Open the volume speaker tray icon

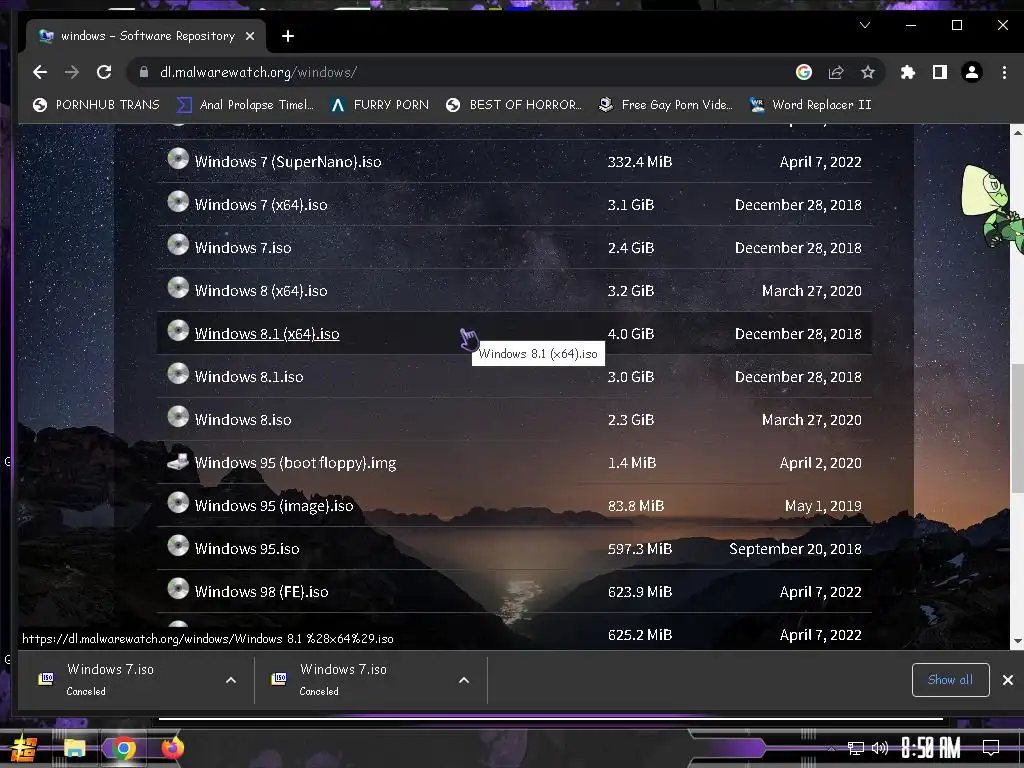click(880, 748)
